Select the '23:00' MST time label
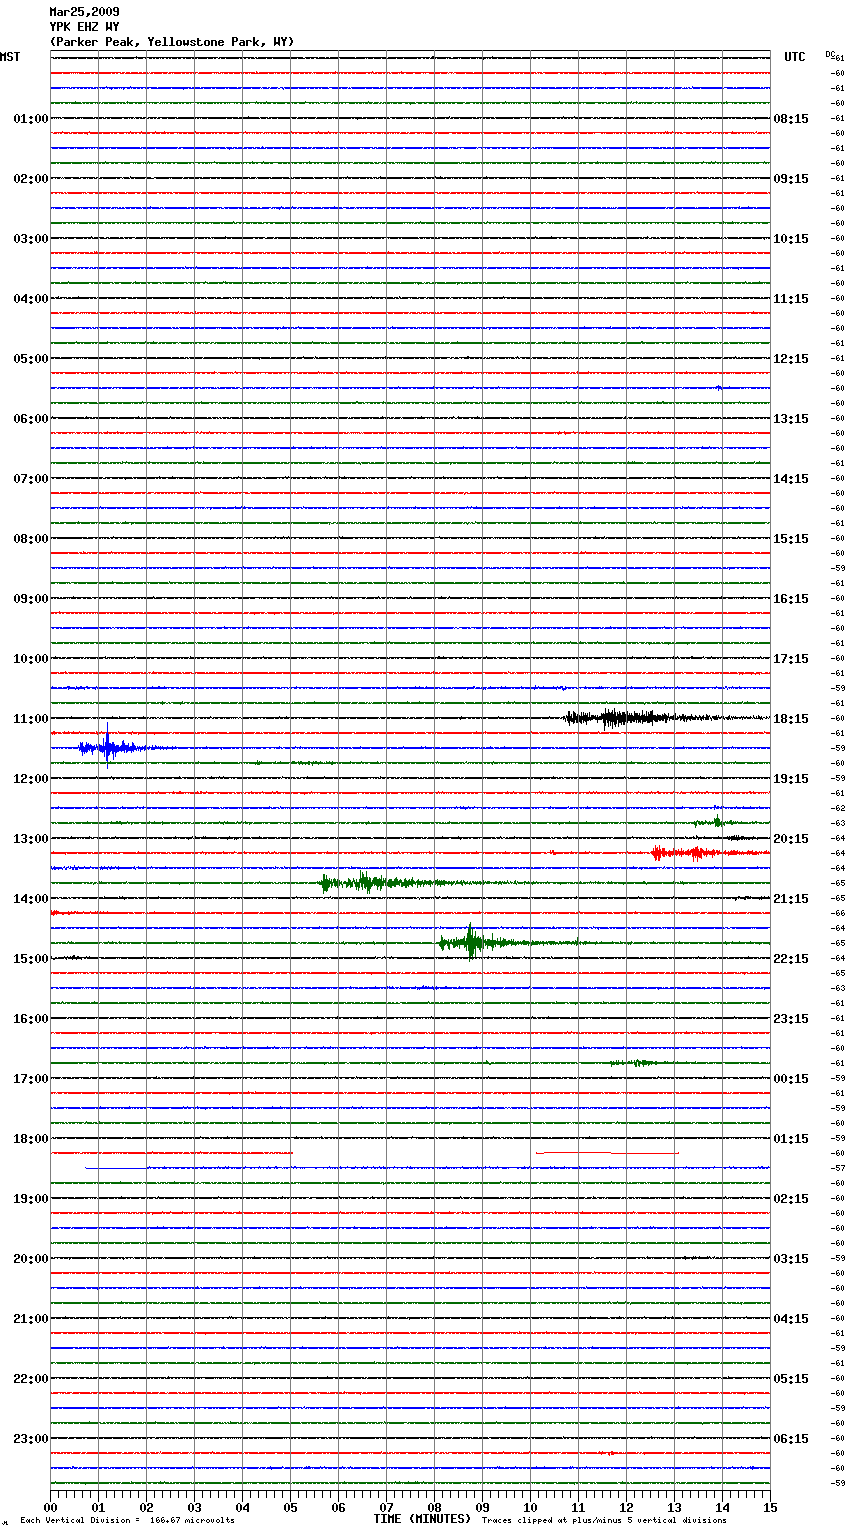Screen dimensions: 850x1534 click(x=31, y=1439)
